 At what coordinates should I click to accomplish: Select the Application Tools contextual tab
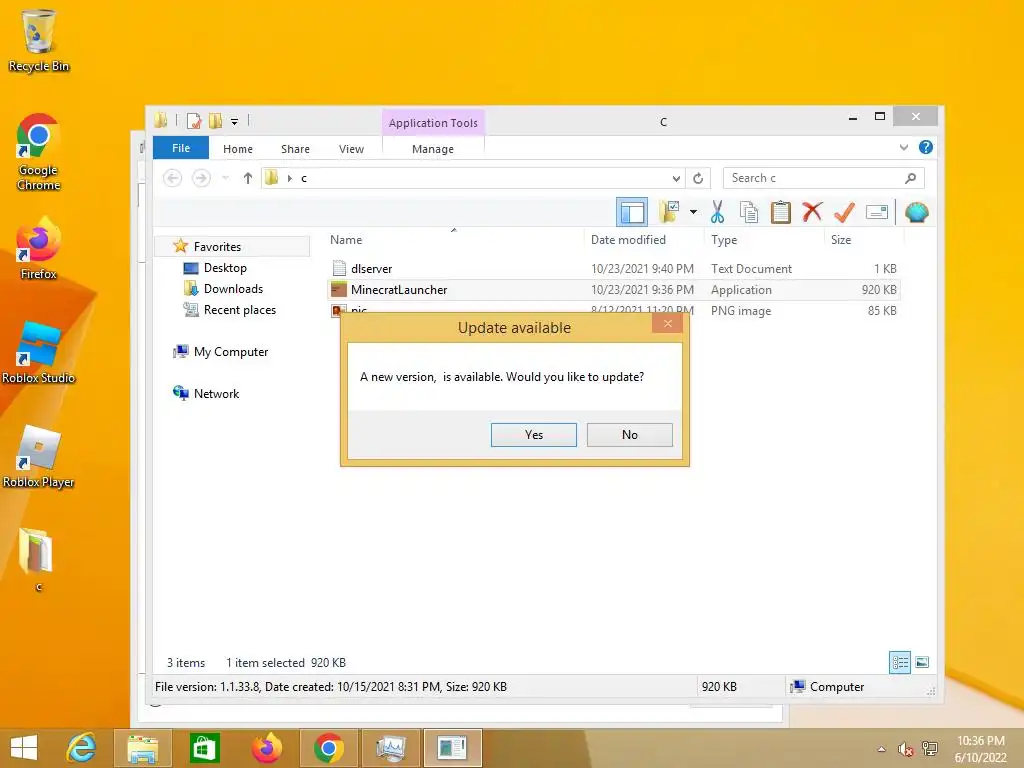tap(433, 123)
